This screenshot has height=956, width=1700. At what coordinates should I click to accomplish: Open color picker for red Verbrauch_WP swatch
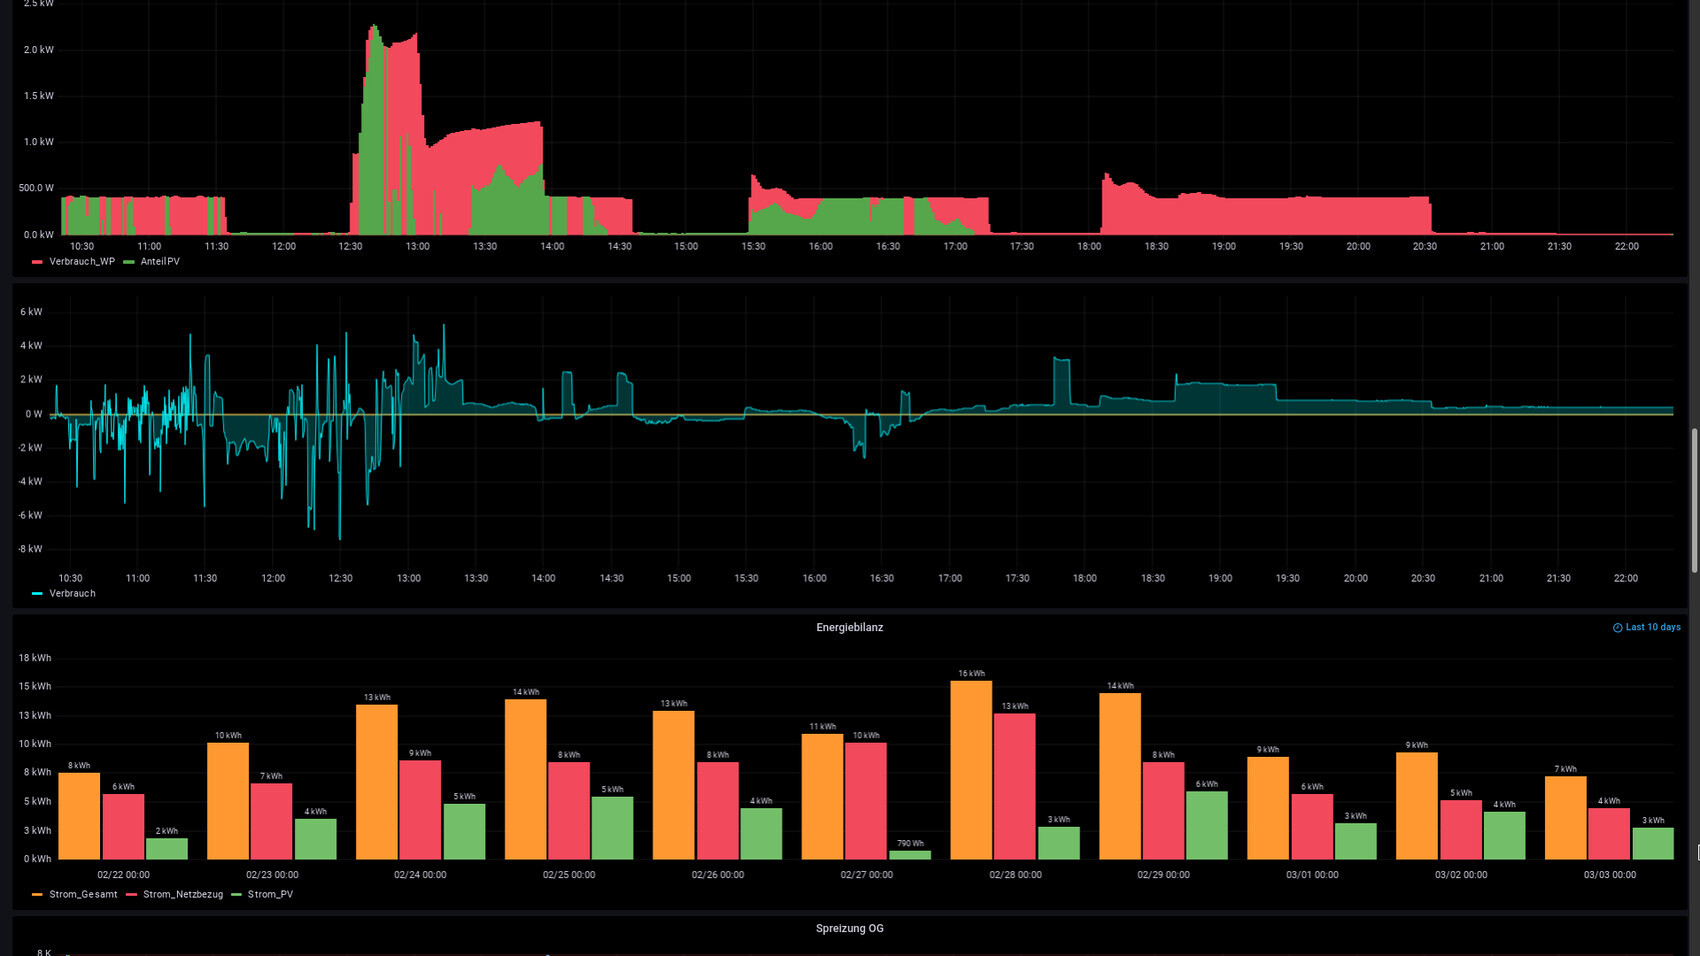click(37, 262)
